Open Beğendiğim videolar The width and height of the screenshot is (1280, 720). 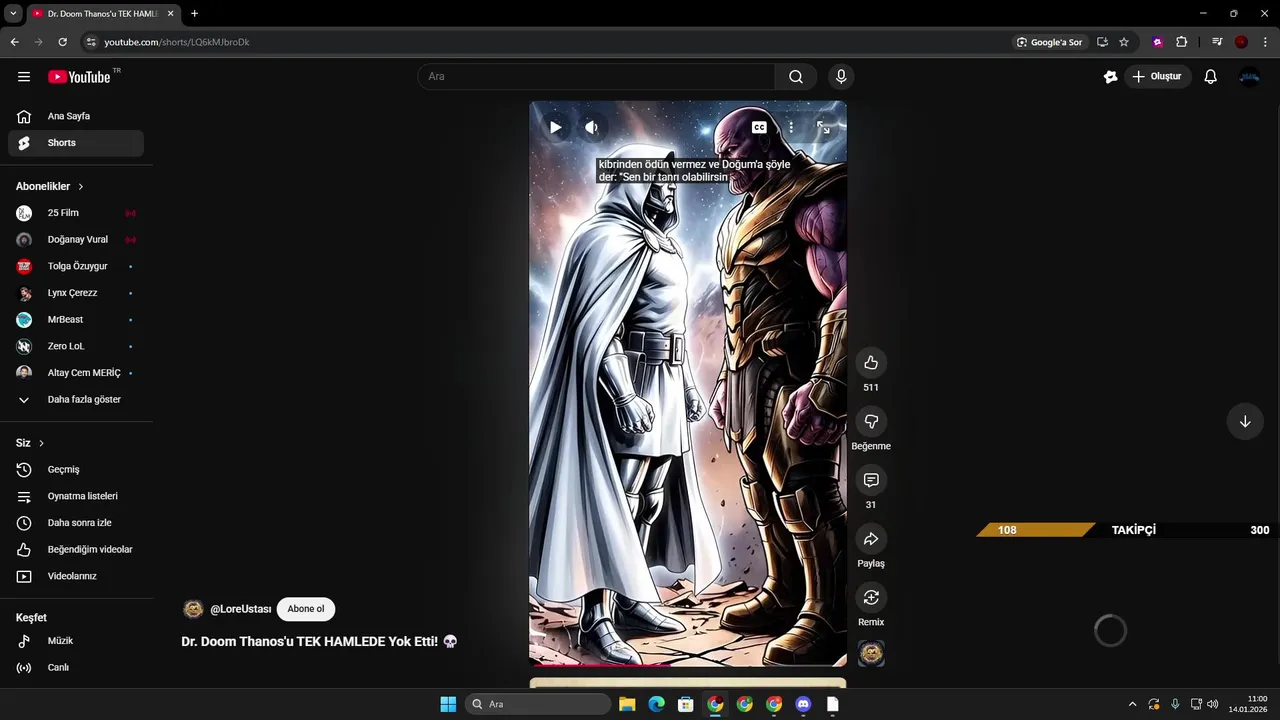[x=76, y=550]
